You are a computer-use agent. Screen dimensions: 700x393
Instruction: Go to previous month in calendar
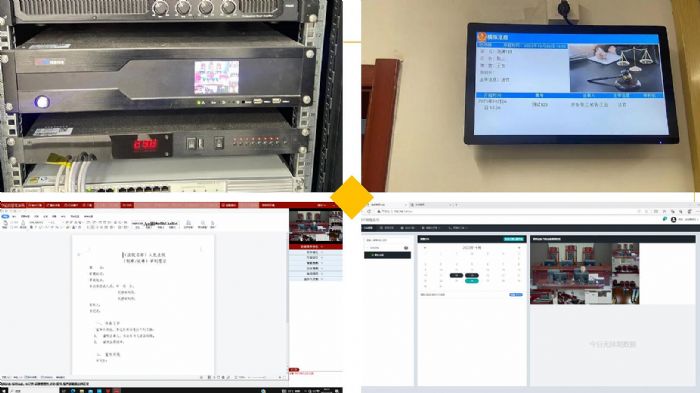(x=425, y=247)
